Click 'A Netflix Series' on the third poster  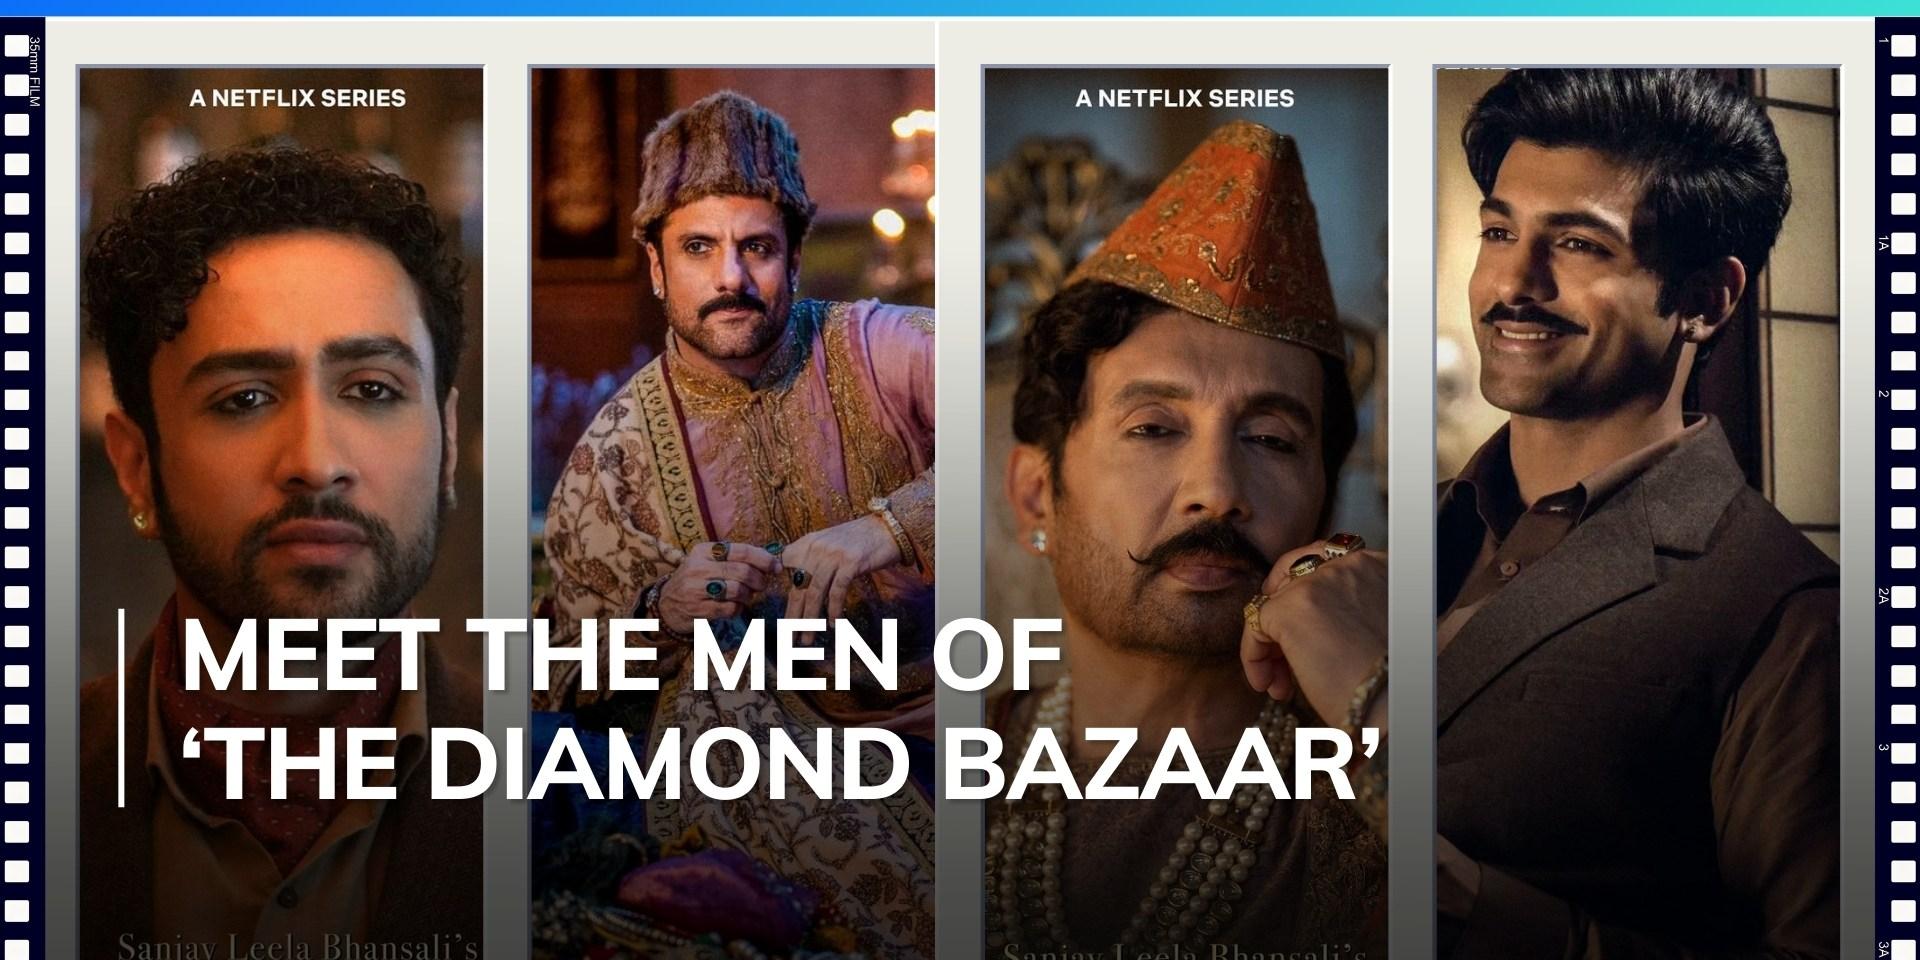1184,98
